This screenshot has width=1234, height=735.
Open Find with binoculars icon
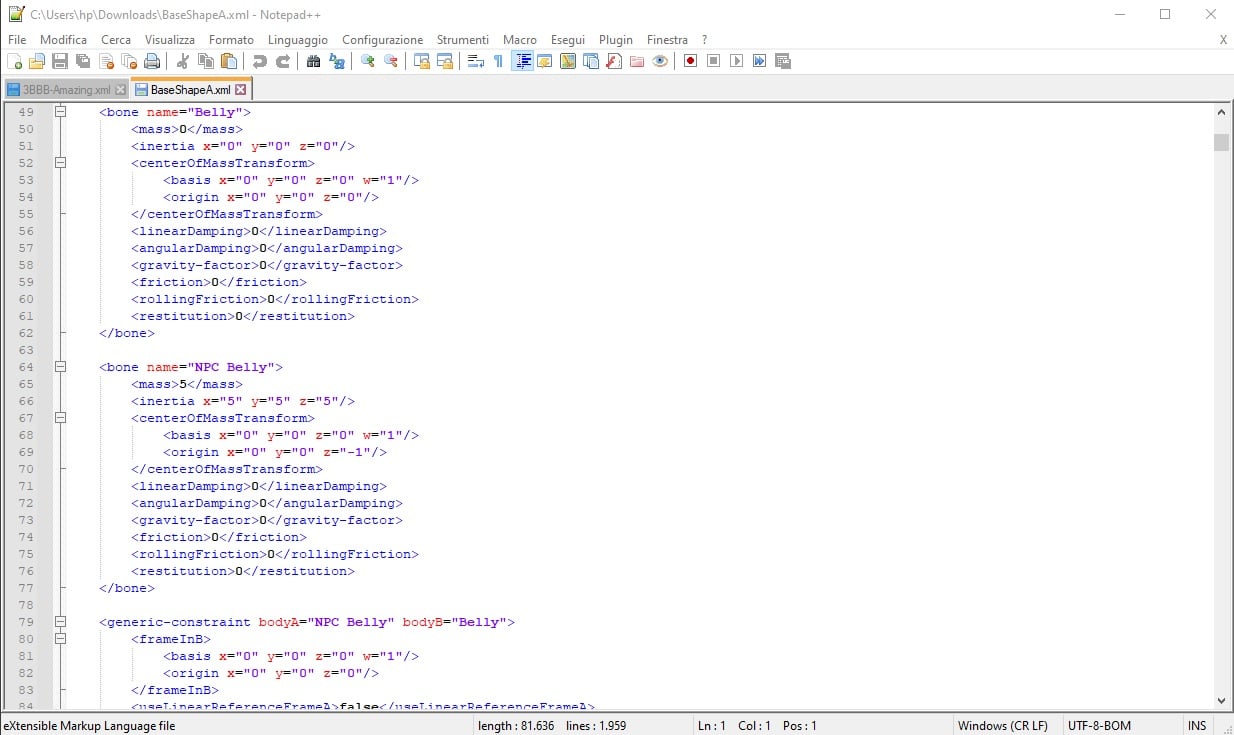pos(313,61)
